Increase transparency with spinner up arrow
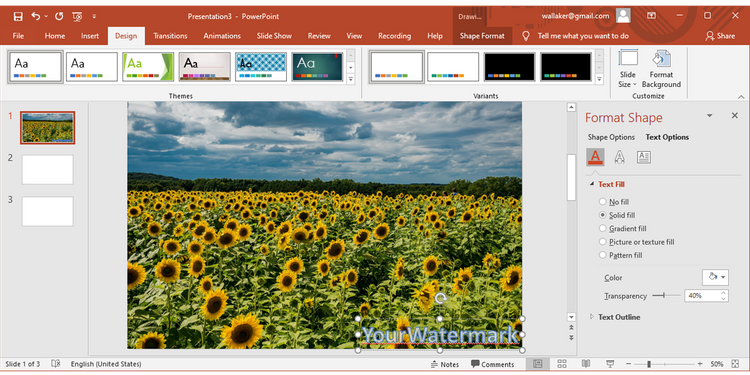The image size is (750, 375). 723,293
